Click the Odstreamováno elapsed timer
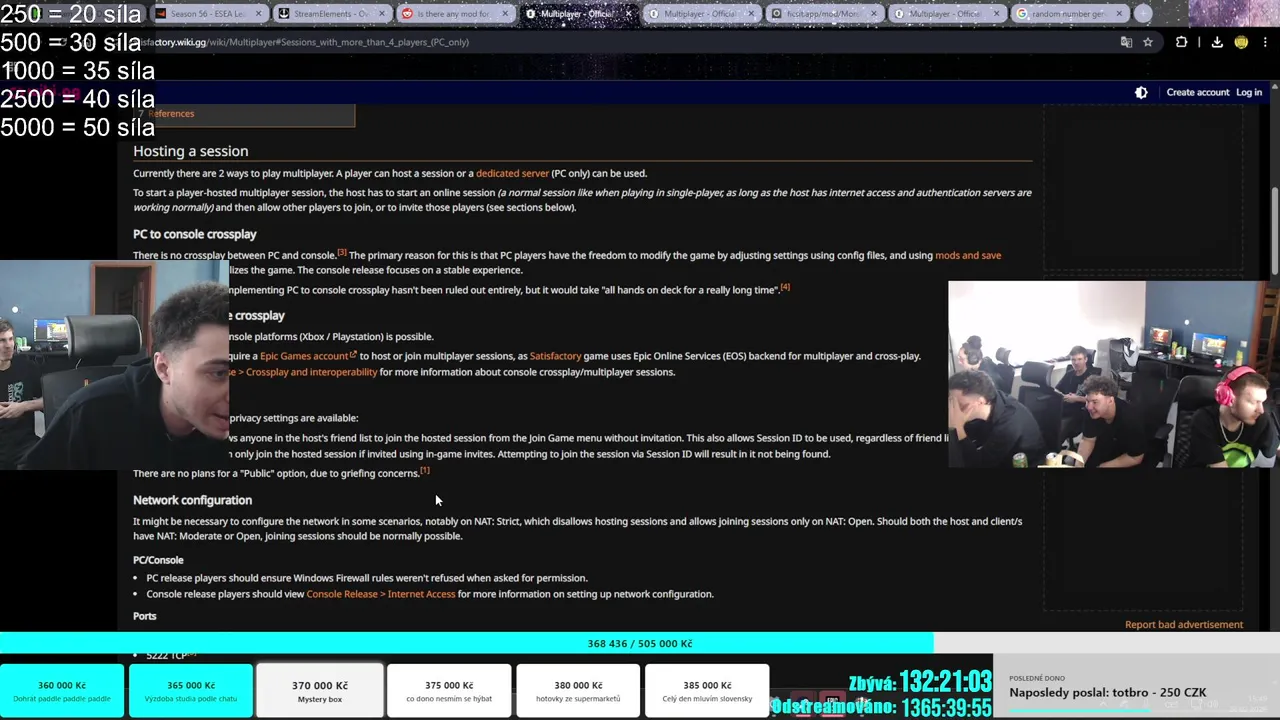 coord(881,707)
